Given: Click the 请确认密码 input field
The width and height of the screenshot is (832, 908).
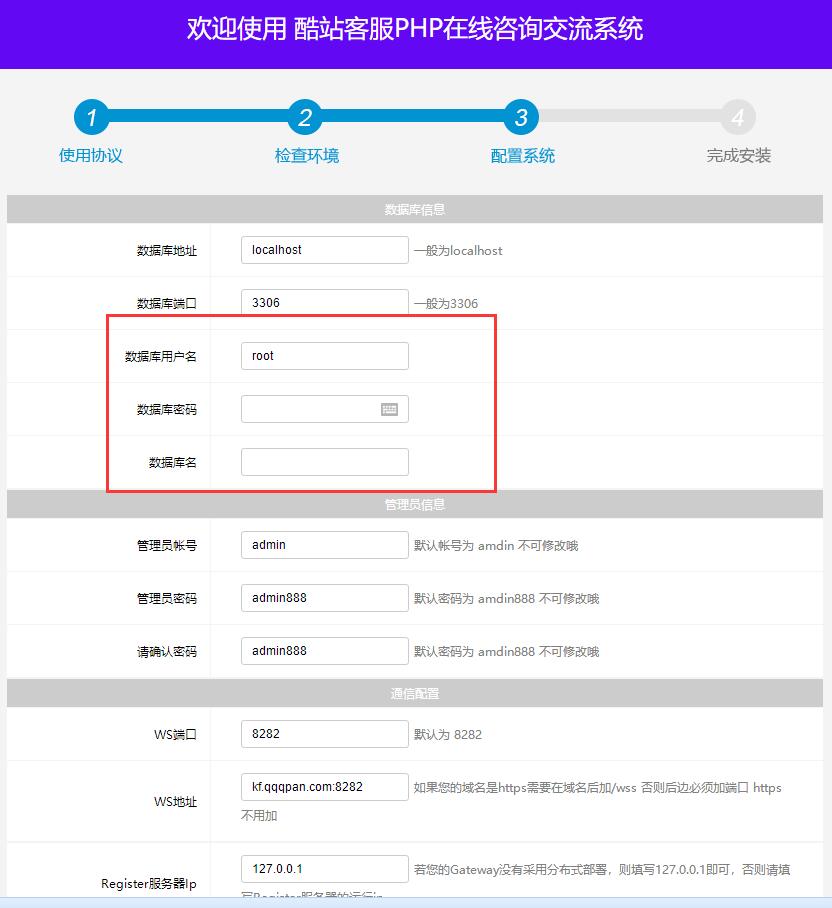Looking at the screenshot, I should pyautogui.click(x=324, y=651).
